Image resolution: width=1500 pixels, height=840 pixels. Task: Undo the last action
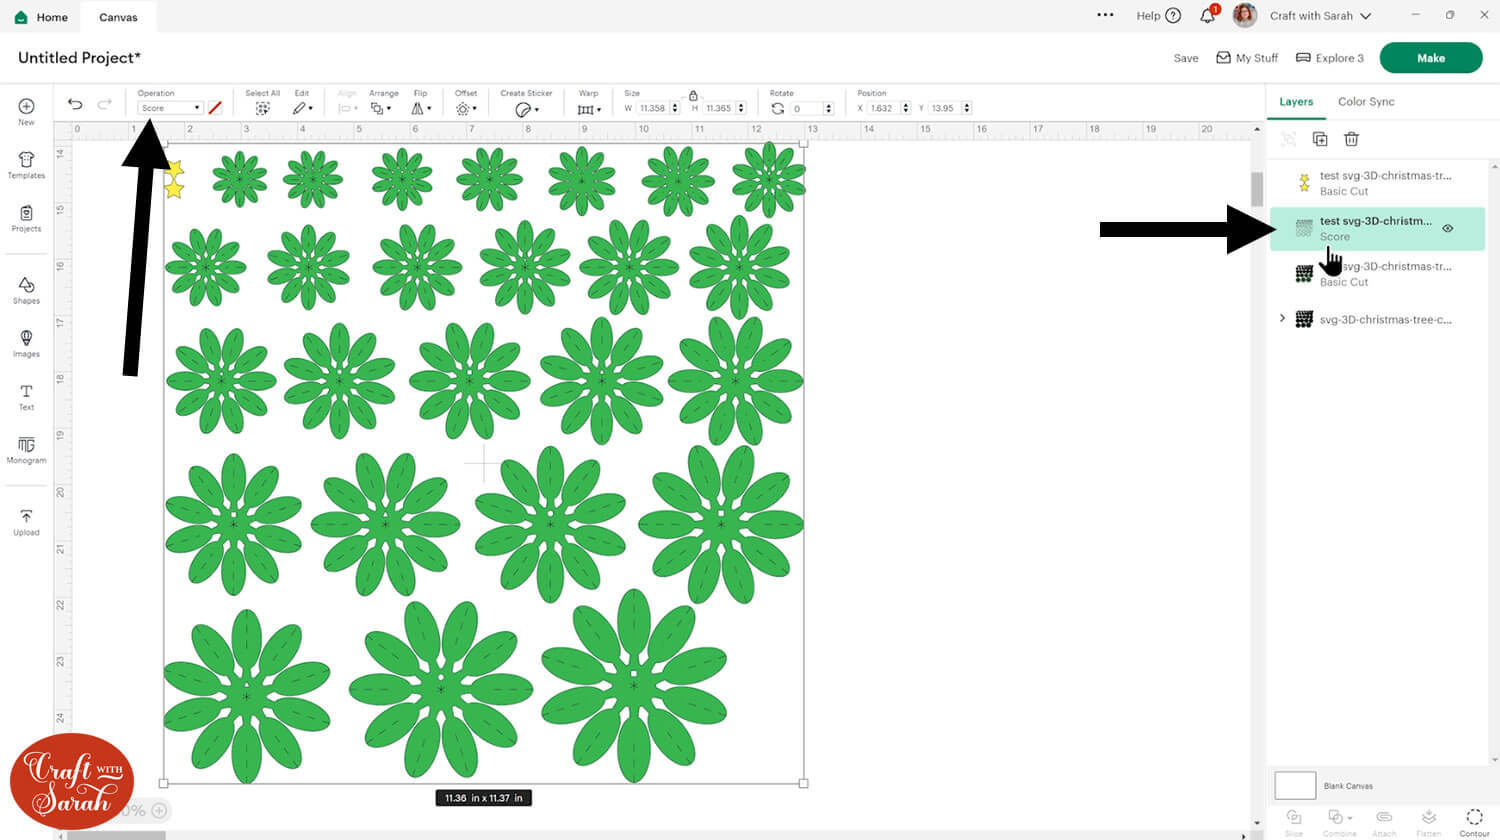[x=75, y=104]
